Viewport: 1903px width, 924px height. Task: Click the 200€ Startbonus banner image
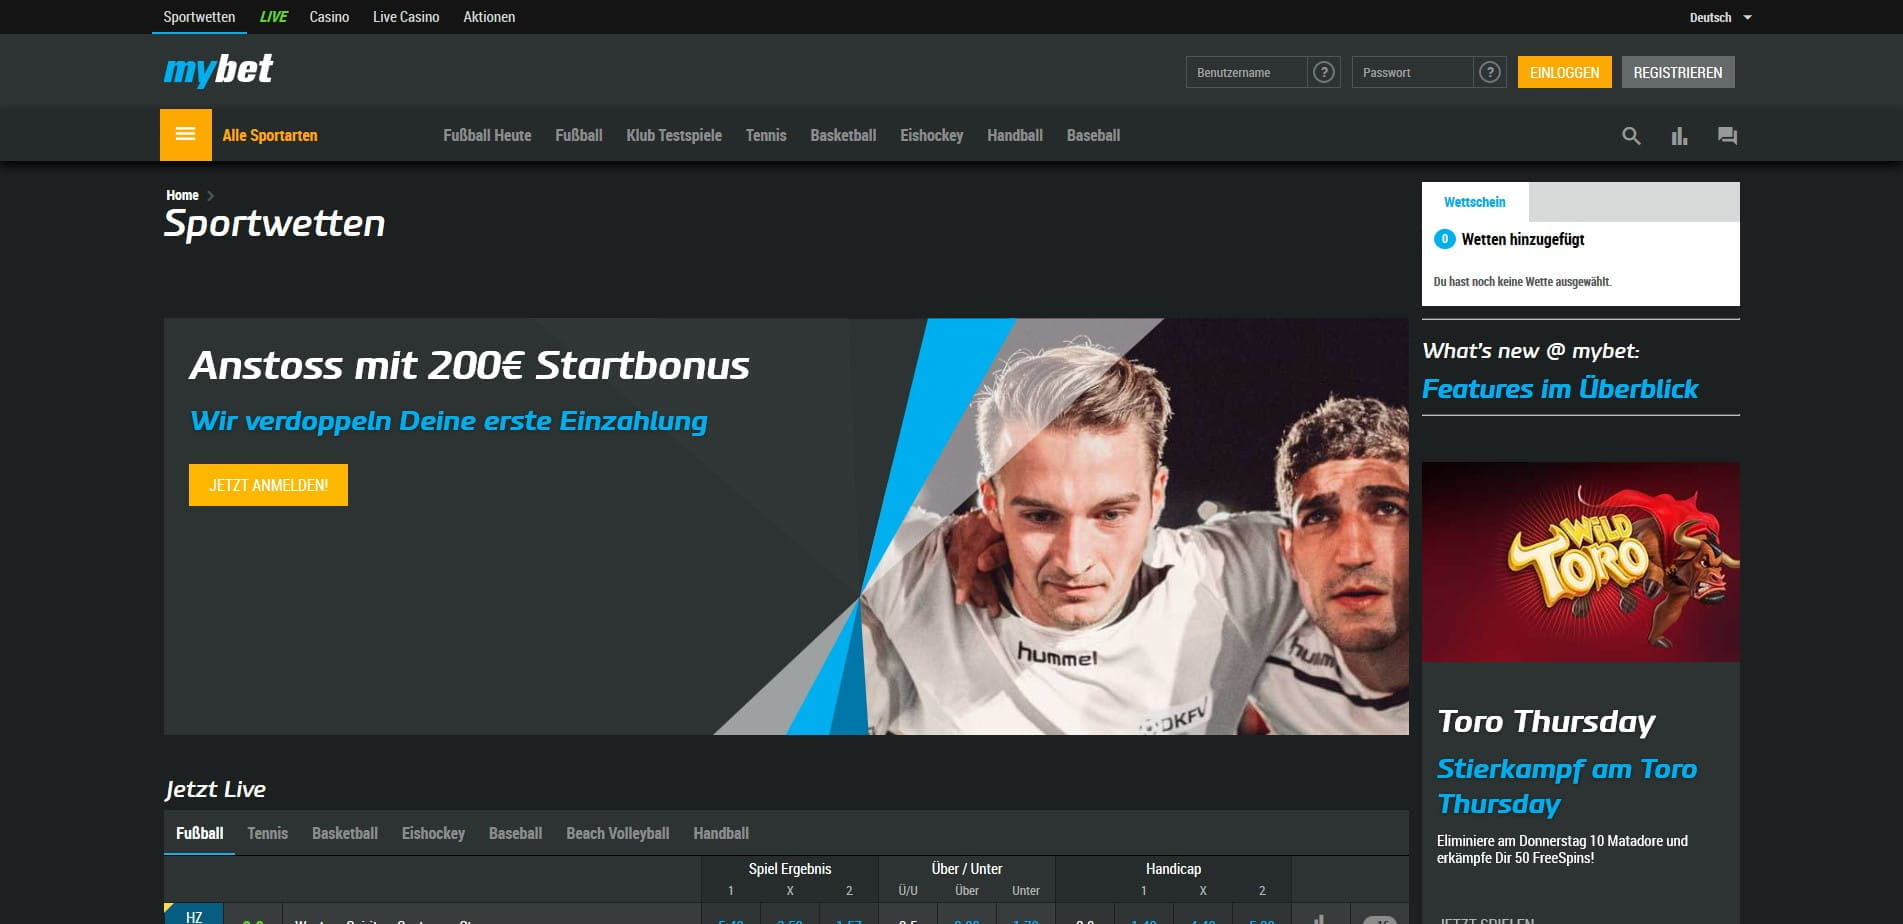click(x=786, y=526)
